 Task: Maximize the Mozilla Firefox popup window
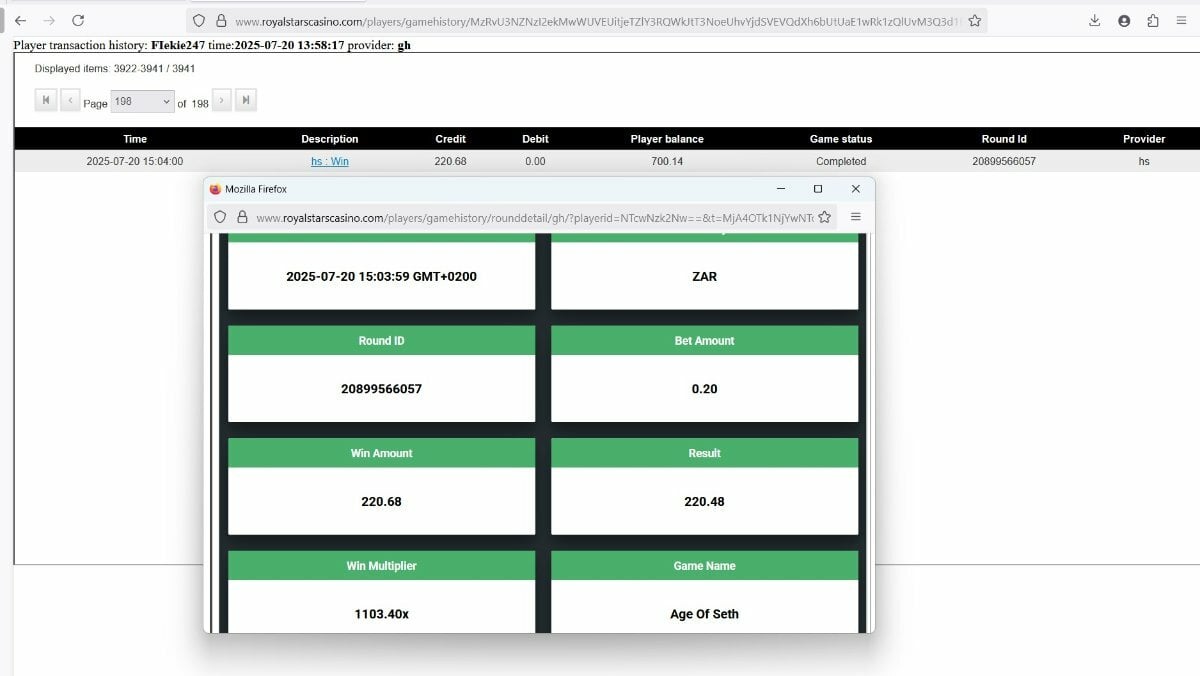[x=818, y=189]
